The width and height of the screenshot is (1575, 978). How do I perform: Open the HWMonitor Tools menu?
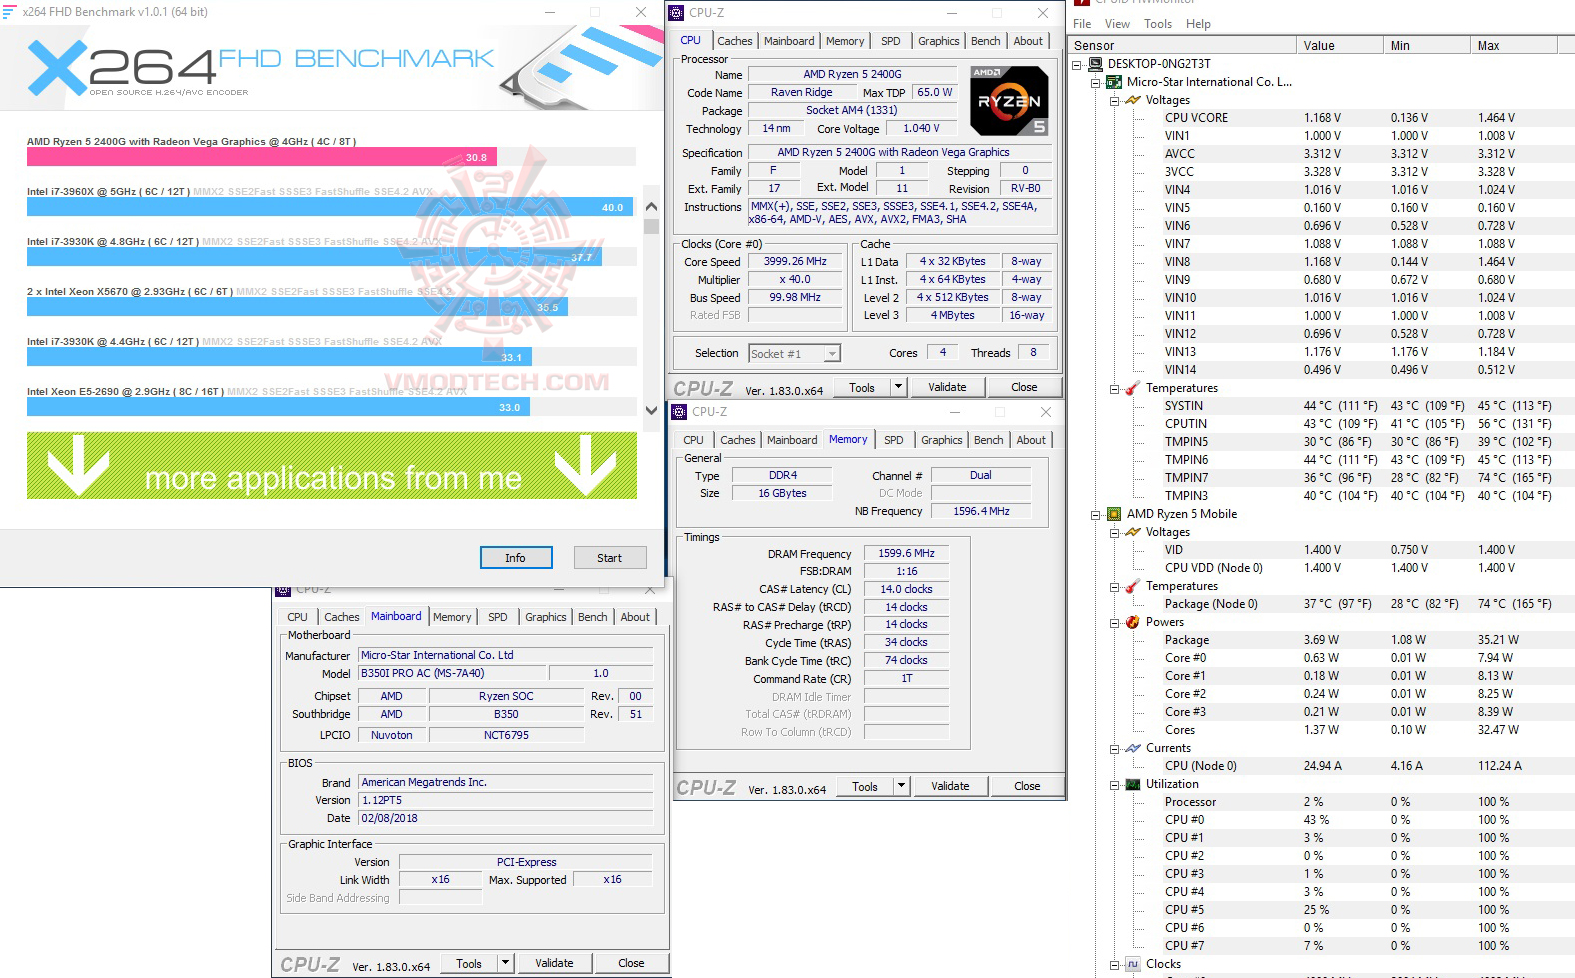[1158, 24]
